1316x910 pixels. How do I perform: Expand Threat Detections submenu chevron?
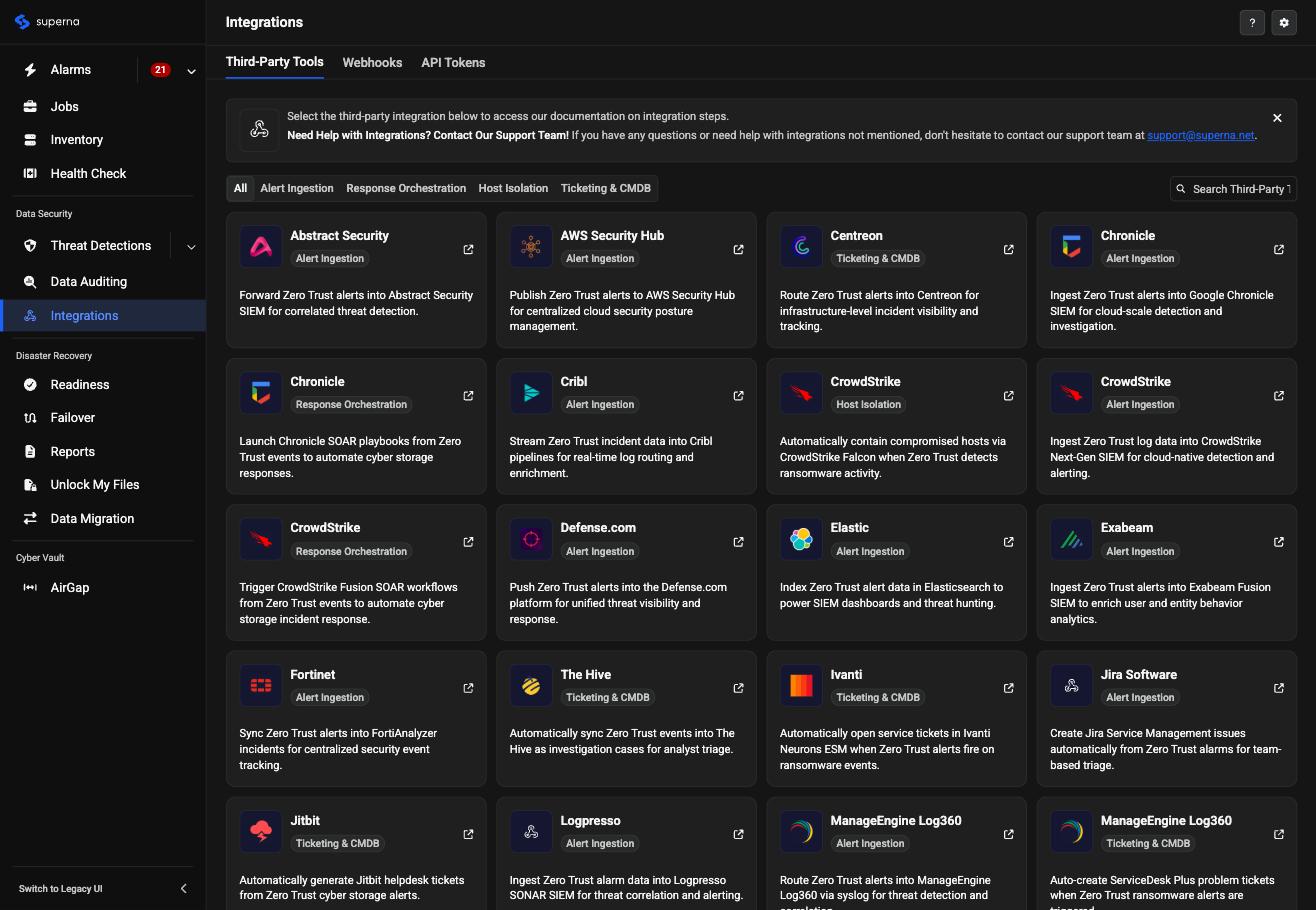pos(191,246)
